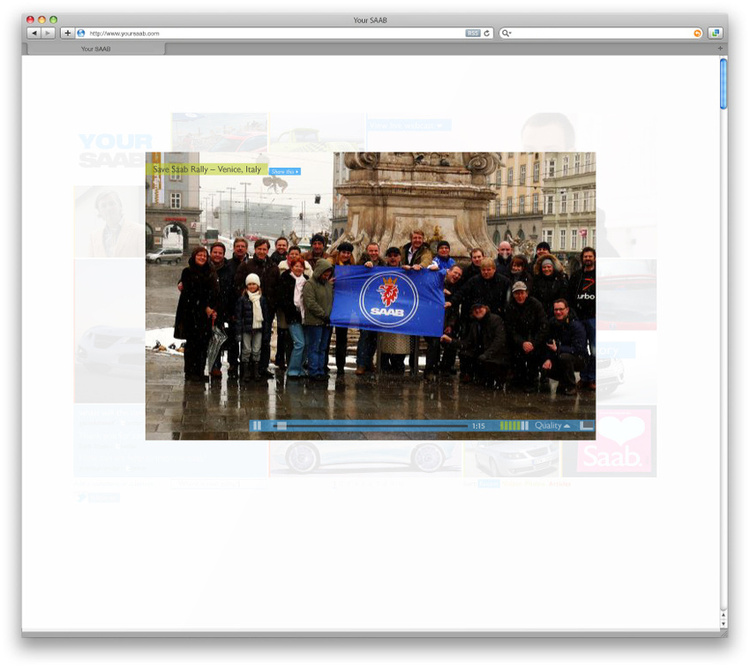
Task: Reload the page with refresh icon
Action: pos(486,33)
